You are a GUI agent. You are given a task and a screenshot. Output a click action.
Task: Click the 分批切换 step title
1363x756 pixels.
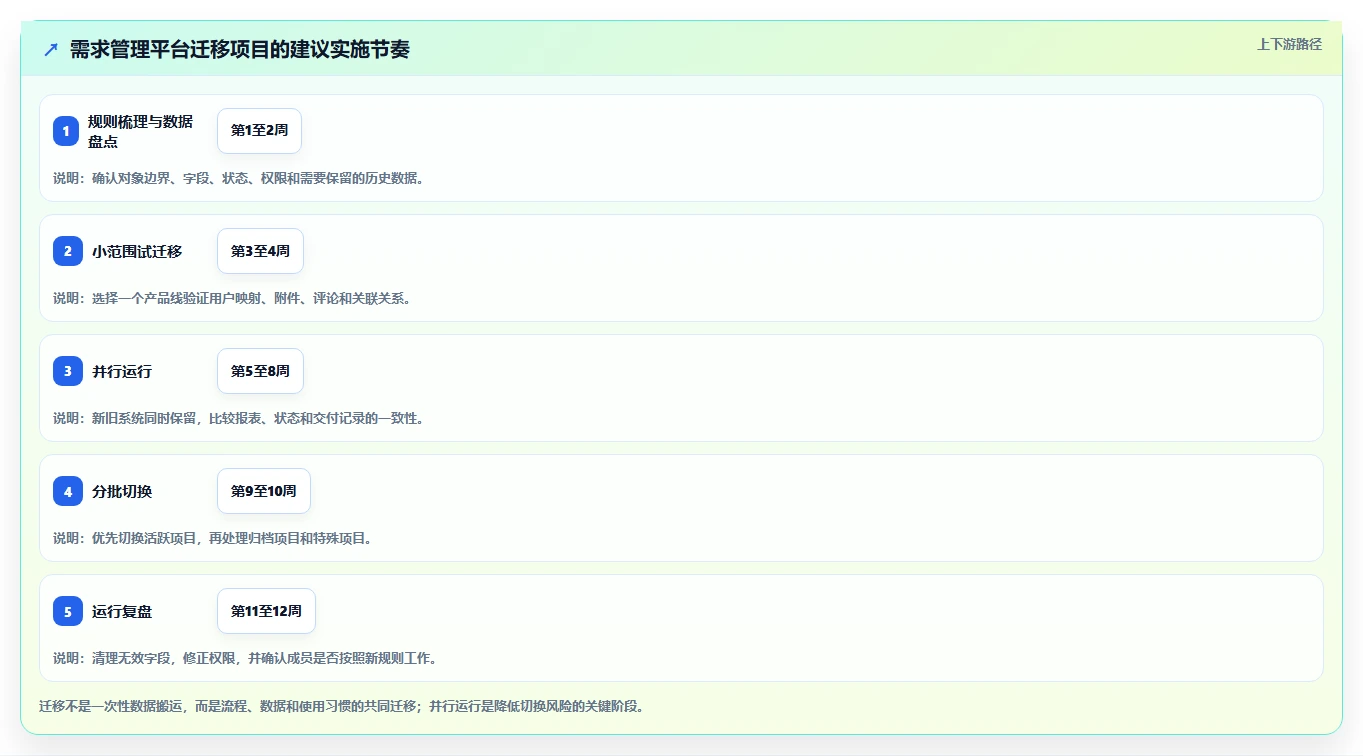click(x=122, y=491)
